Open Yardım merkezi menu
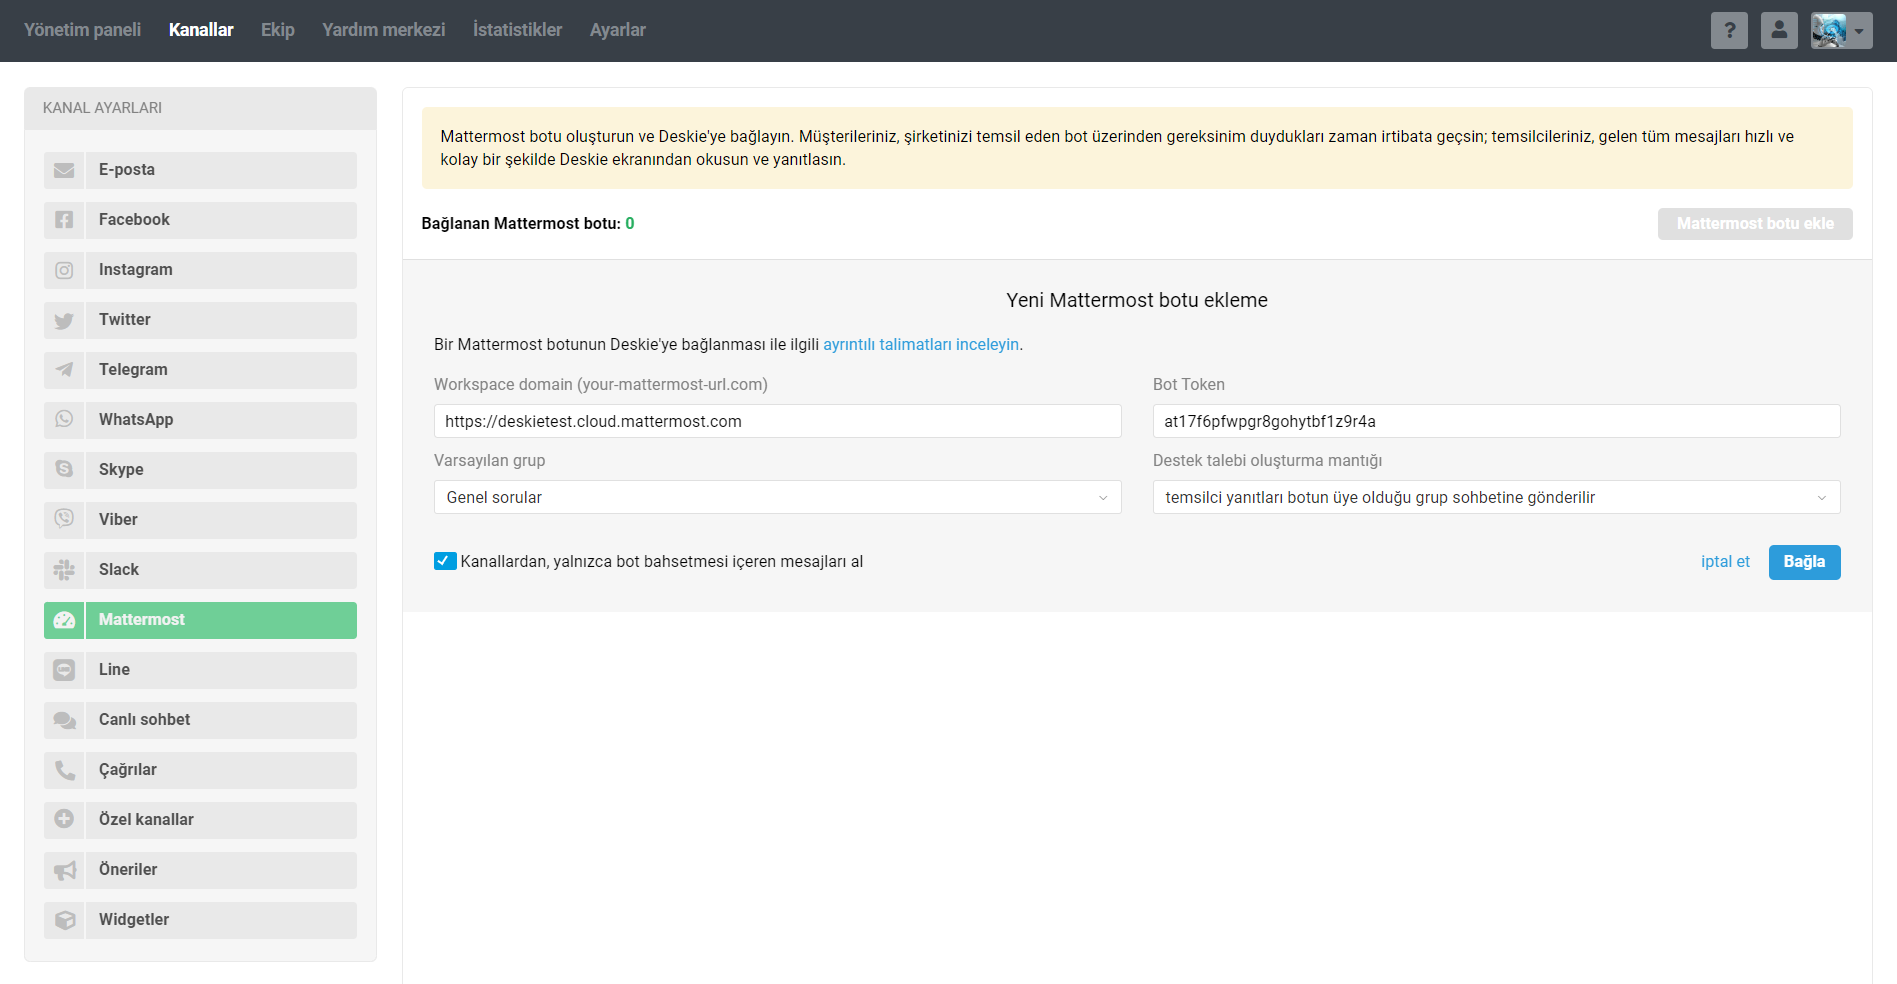 (x=384, y=30)
